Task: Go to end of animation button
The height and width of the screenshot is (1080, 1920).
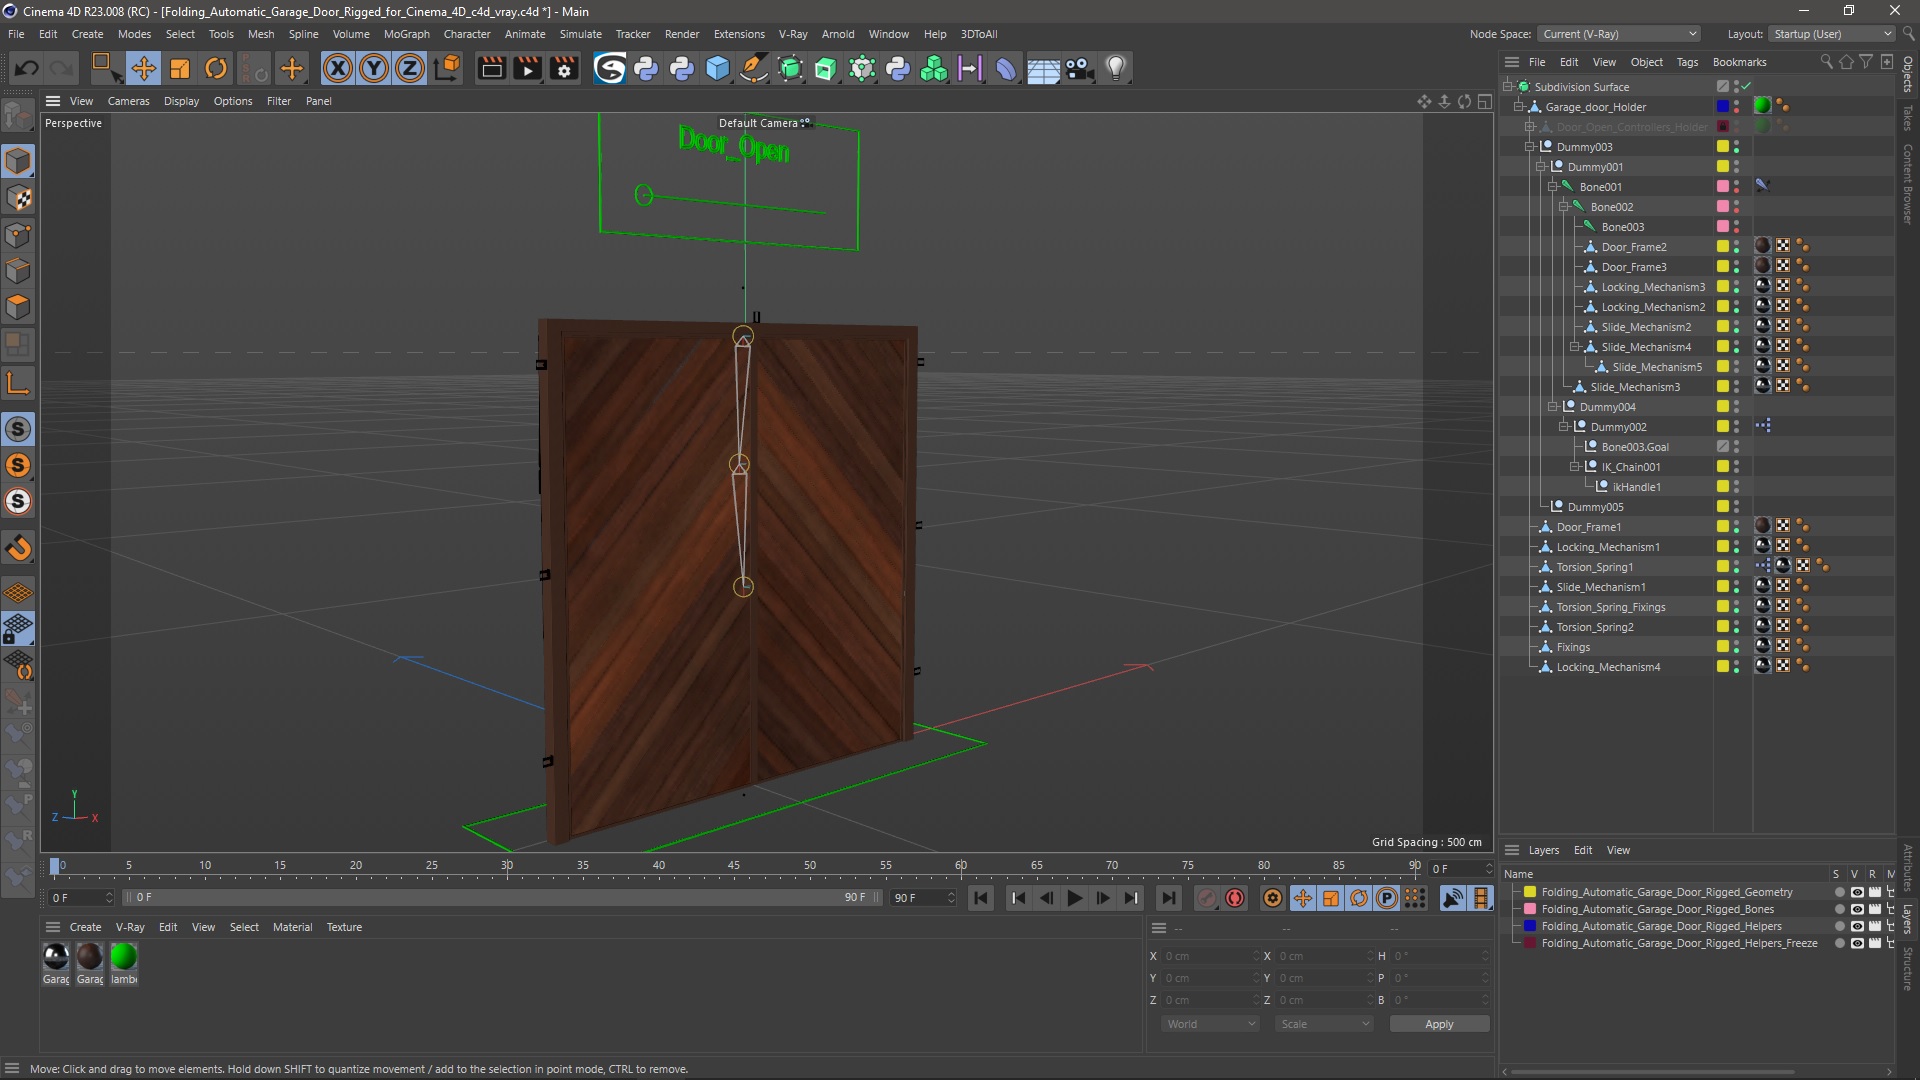Action: pos(1168,898)
